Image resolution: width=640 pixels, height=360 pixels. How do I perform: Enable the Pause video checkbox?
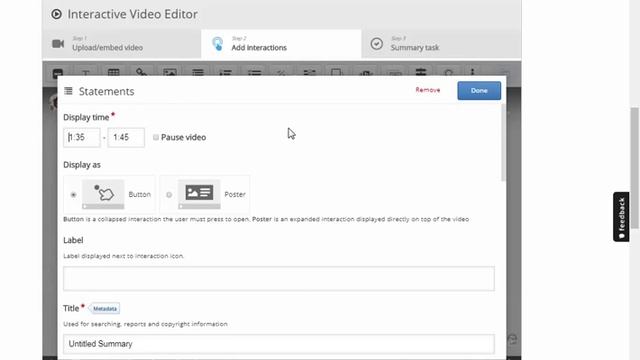[156, 138]
